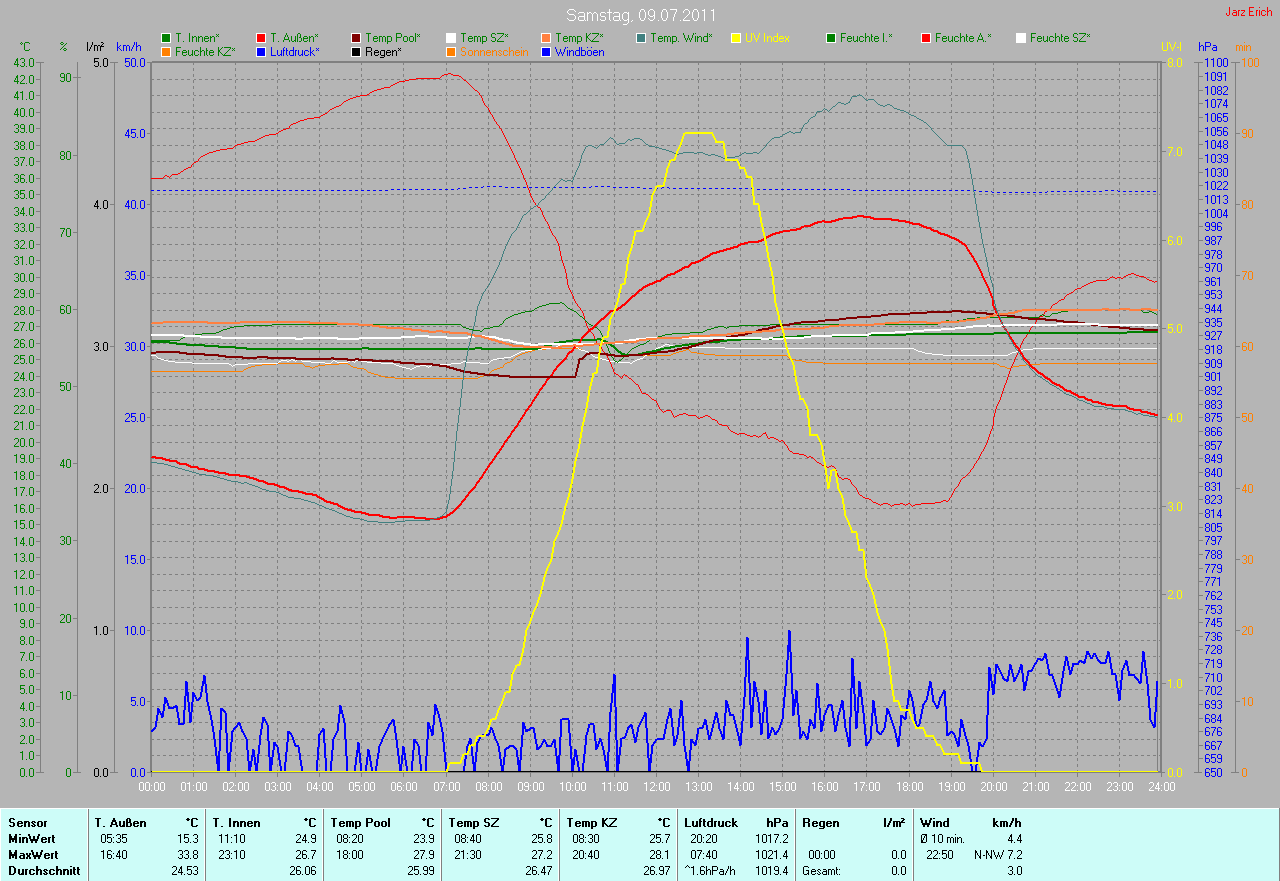Select the yellow UV Index legend marker

point(736,38)
